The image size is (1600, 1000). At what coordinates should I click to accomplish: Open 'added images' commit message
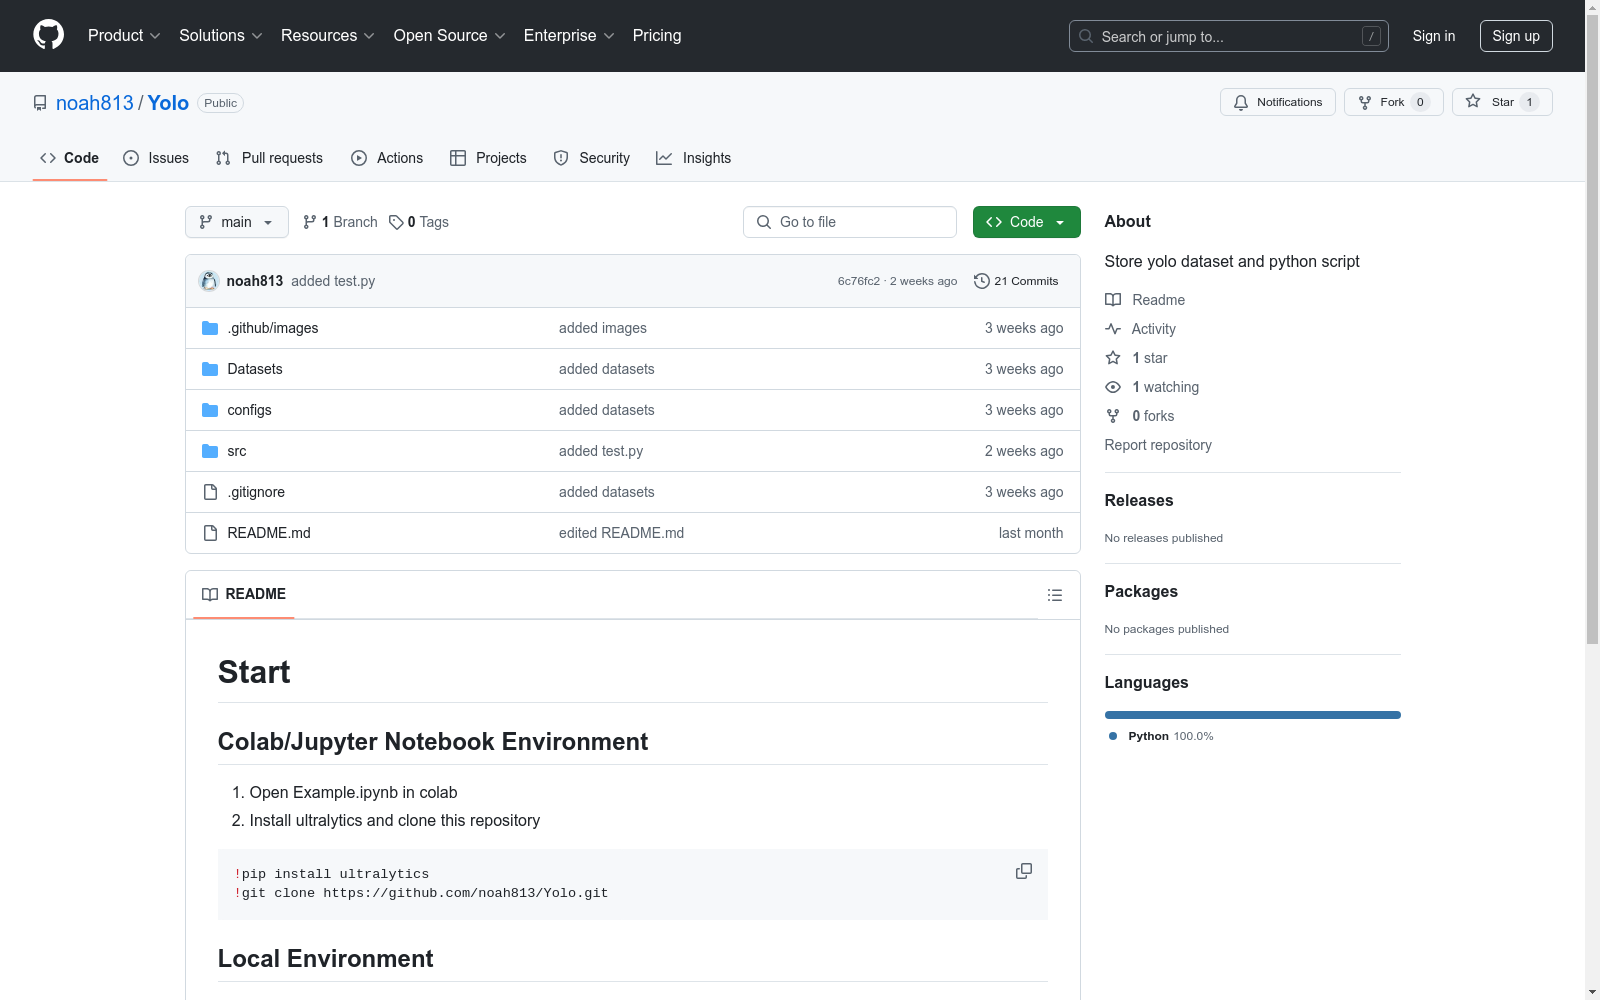603,328
